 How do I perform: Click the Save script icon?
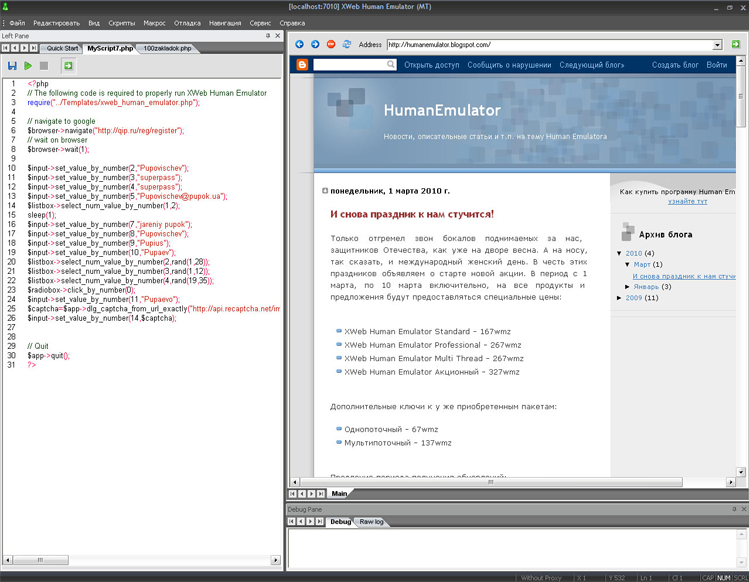coord(12,66)
